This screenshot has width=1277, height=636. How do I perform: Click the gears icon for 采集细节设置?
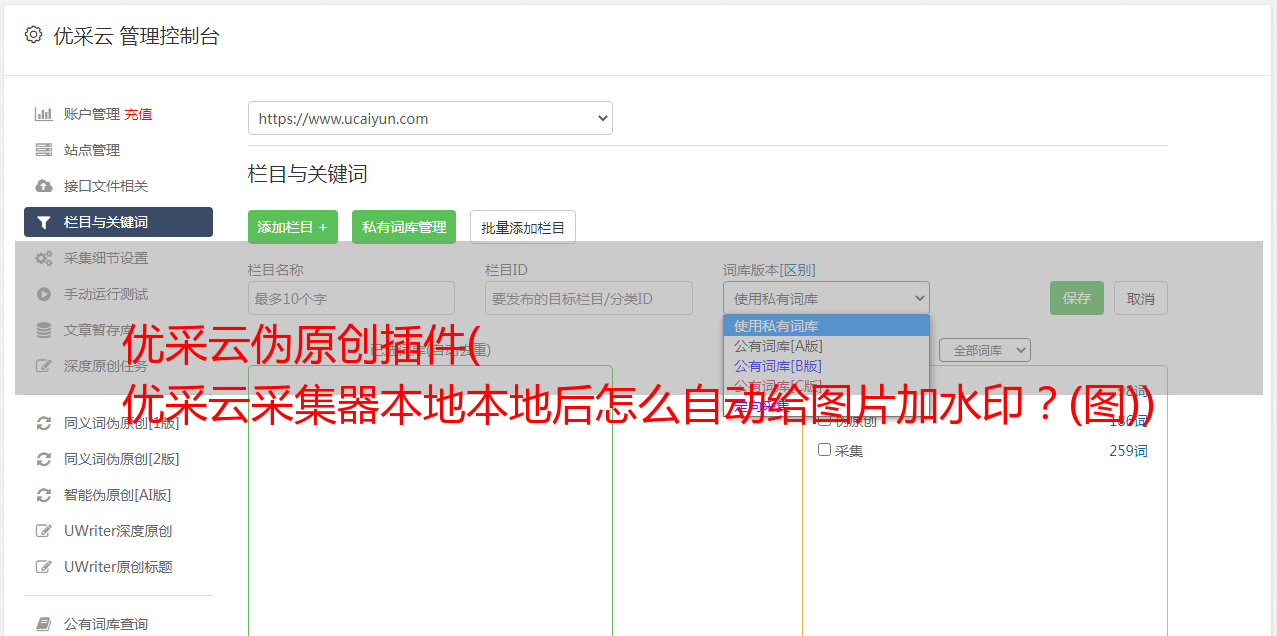44,258
